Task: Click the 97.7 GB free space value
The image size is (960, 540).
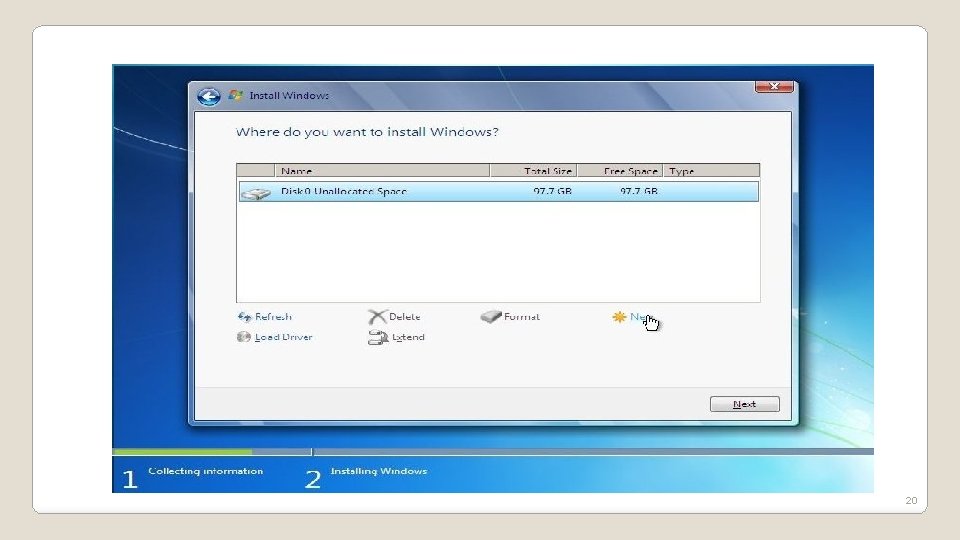Action: click(639, 191)
